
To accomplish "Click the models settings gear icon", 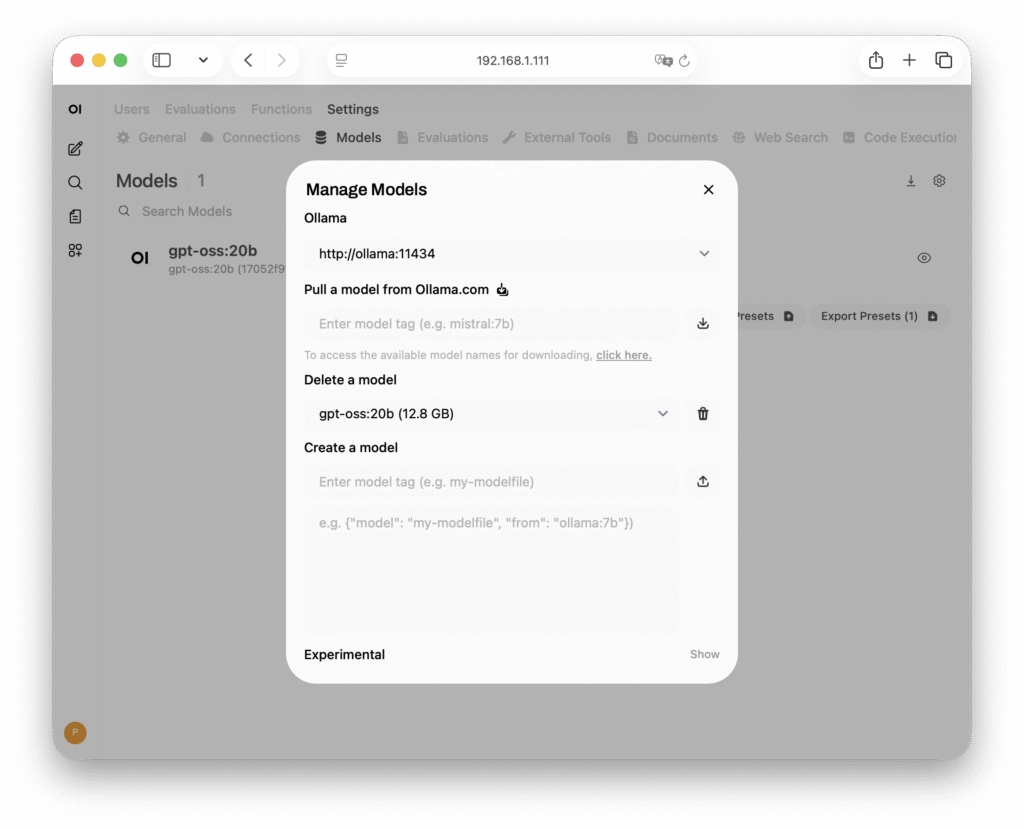I will click(939, 181).
